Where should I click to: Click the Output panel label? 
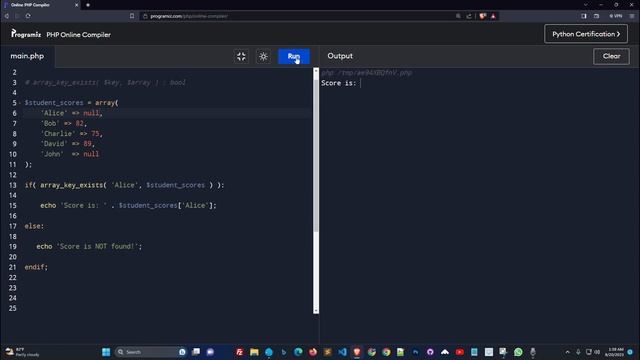(340, 56)
